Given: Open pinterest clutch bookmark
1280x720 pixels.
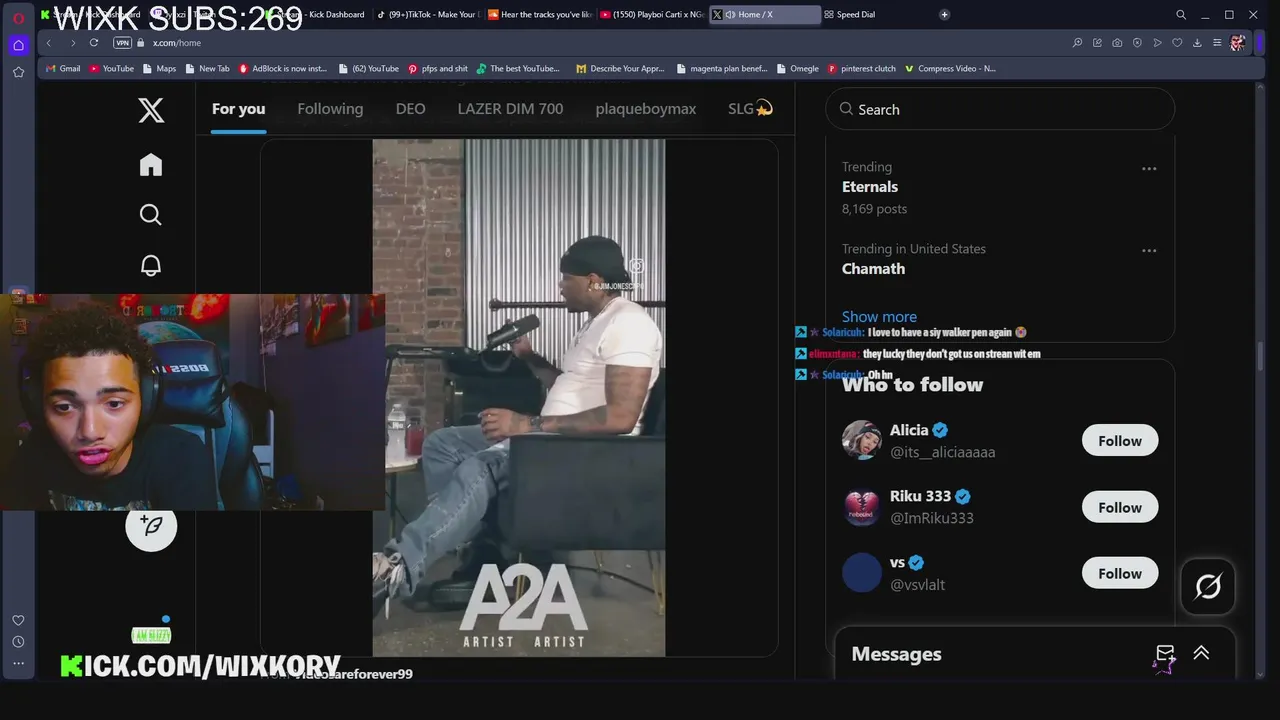Looking at the screenshot, I should click(x=861, y=69).
